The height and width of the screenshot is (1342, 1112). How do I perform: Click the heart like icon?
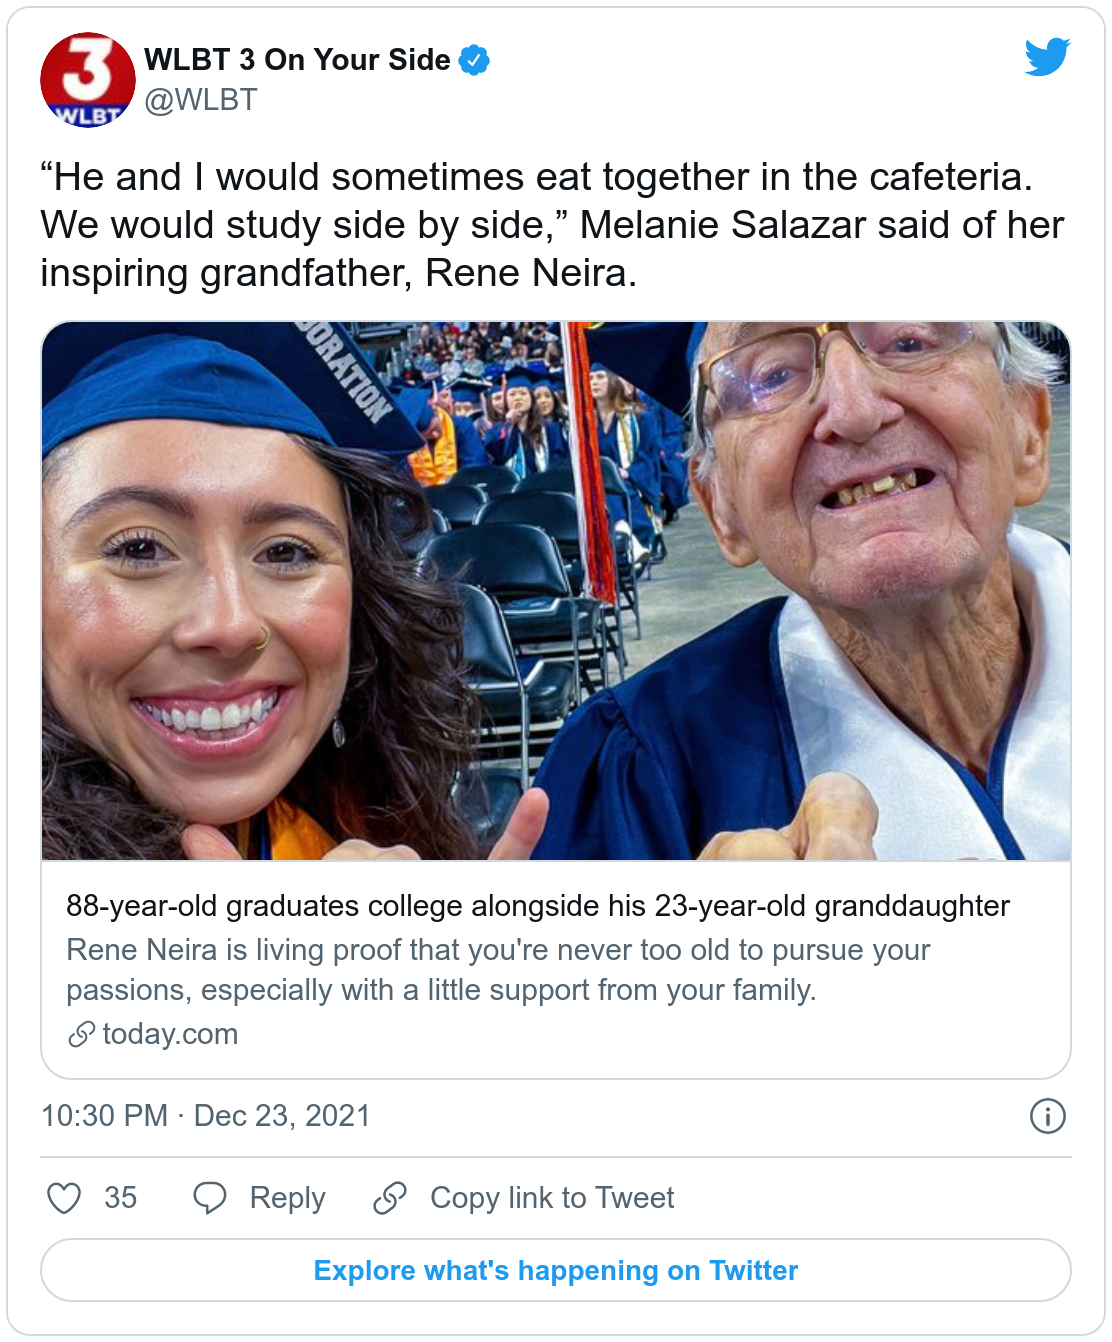coord(64,1197)
